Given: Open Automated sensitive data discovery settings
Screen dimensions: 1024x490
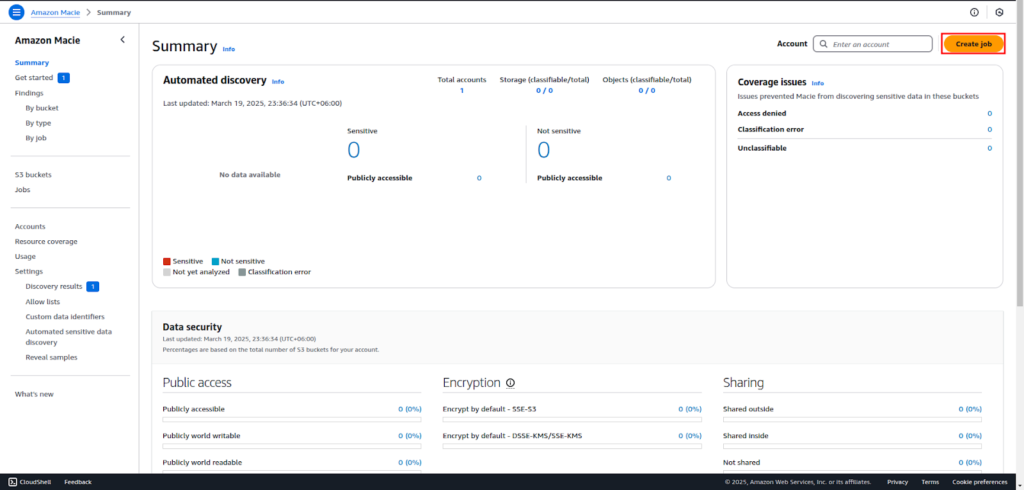Looking at the screenshot, I should 69,336.
